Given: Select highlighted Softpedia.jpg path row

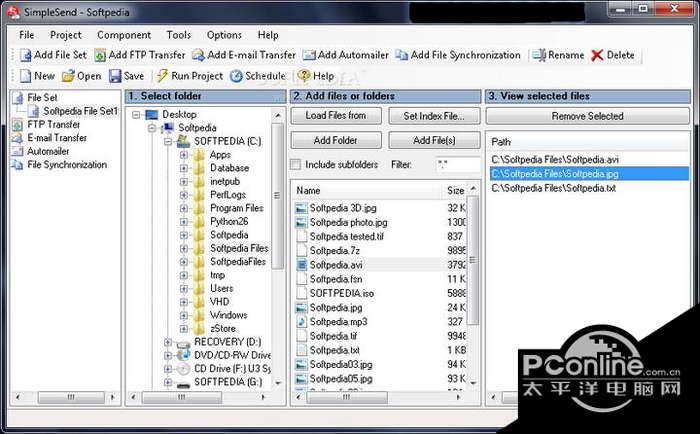Looking at the screenshot, I should [x=588, y=174].
